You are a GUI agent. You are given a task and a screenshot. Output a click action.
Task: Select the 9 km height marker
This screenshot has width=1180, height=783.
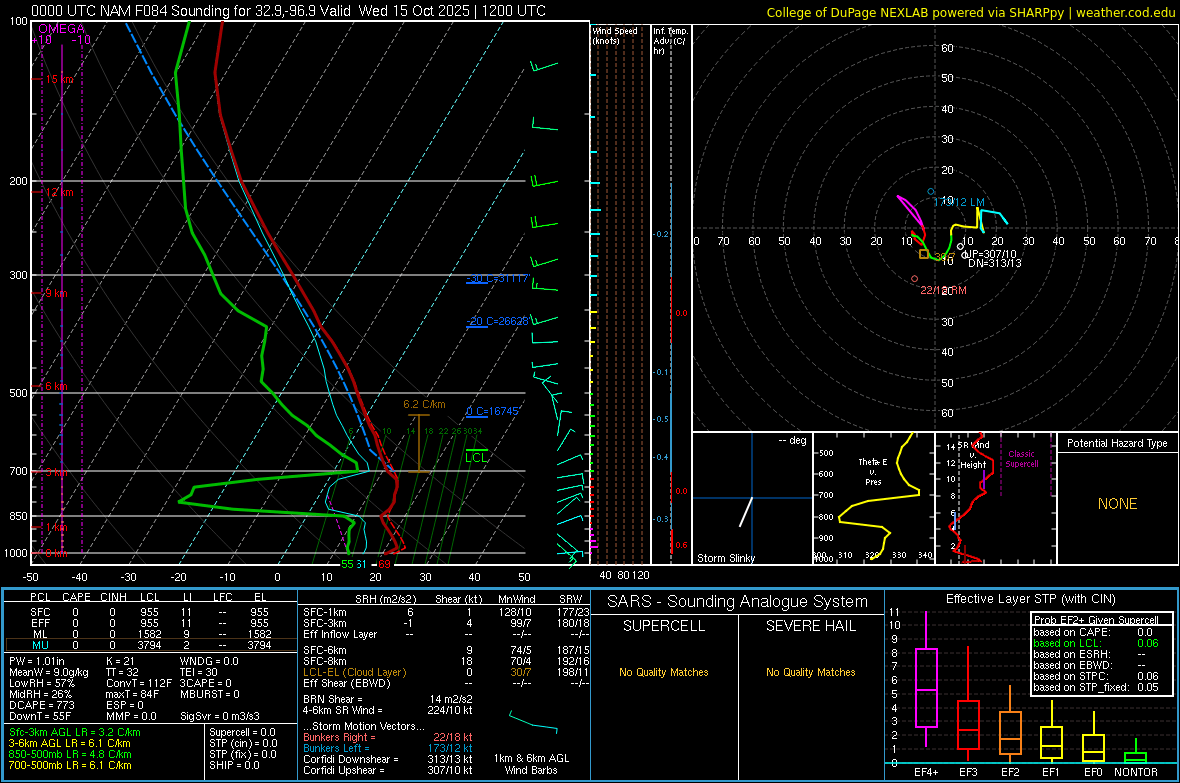(x=56, y=293)
